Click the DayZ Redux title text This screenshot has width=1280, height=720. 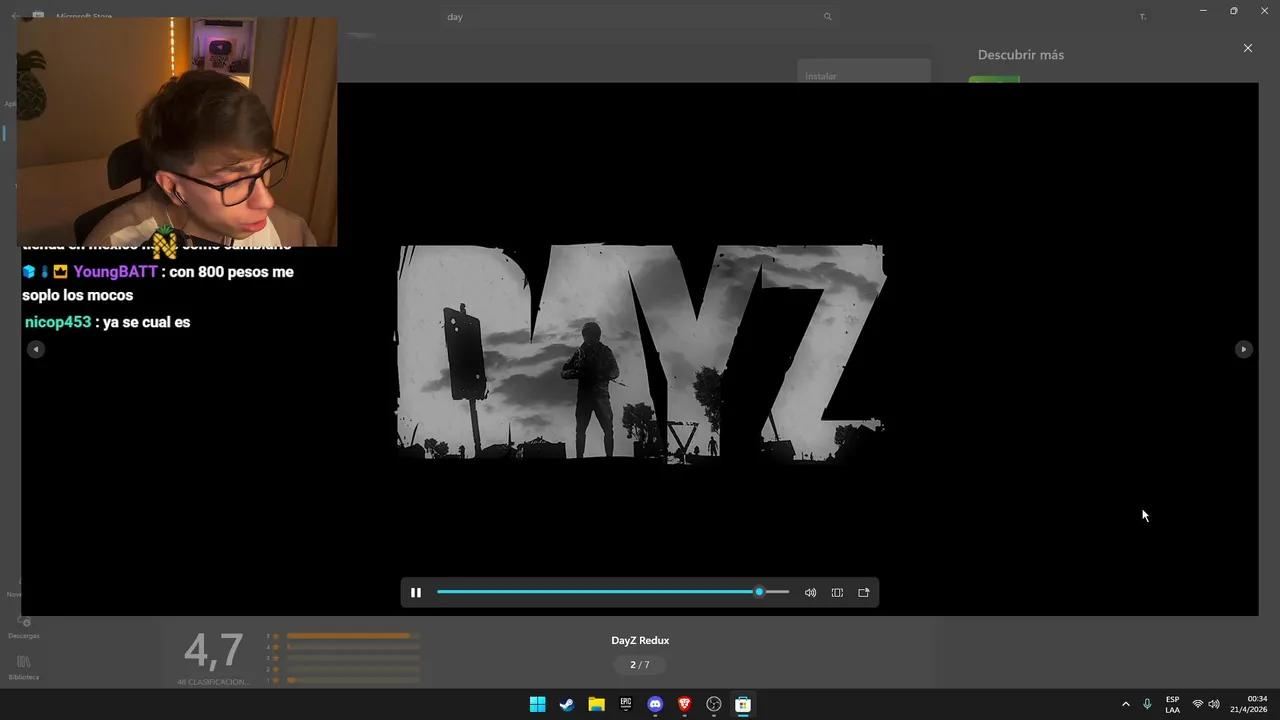click(640, 640)
